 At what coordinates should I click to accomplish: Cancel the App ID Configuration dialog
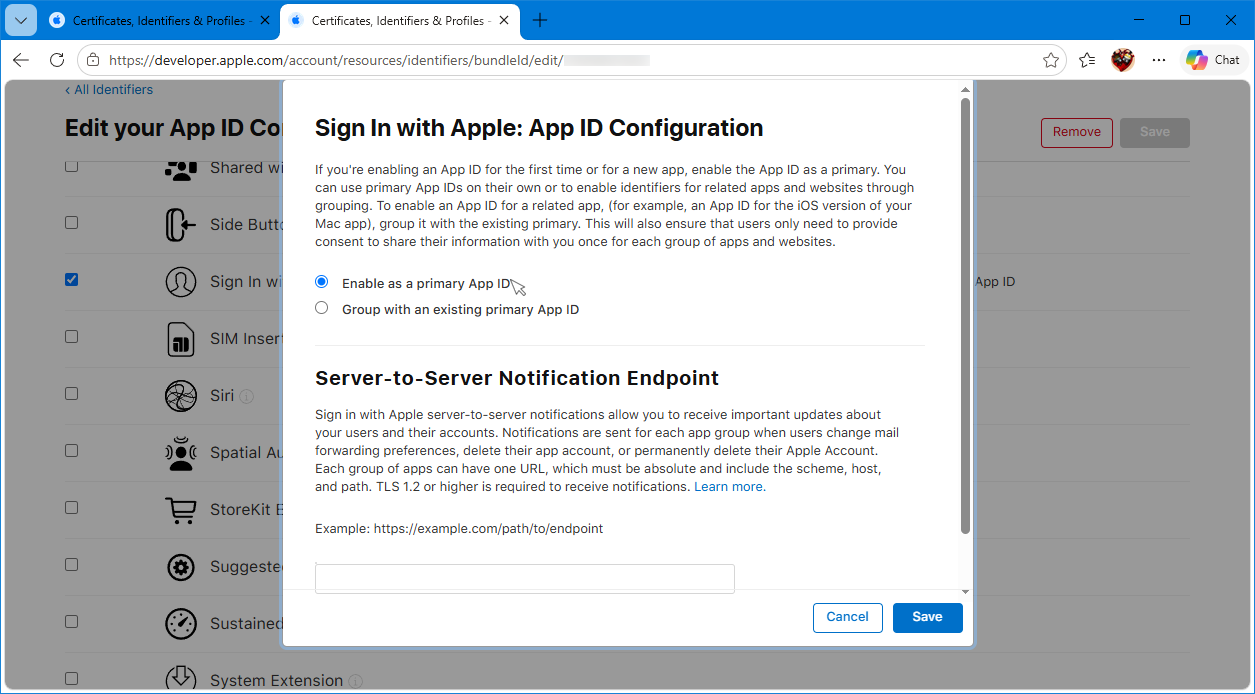pyautogui.click(x=847, y=617)
